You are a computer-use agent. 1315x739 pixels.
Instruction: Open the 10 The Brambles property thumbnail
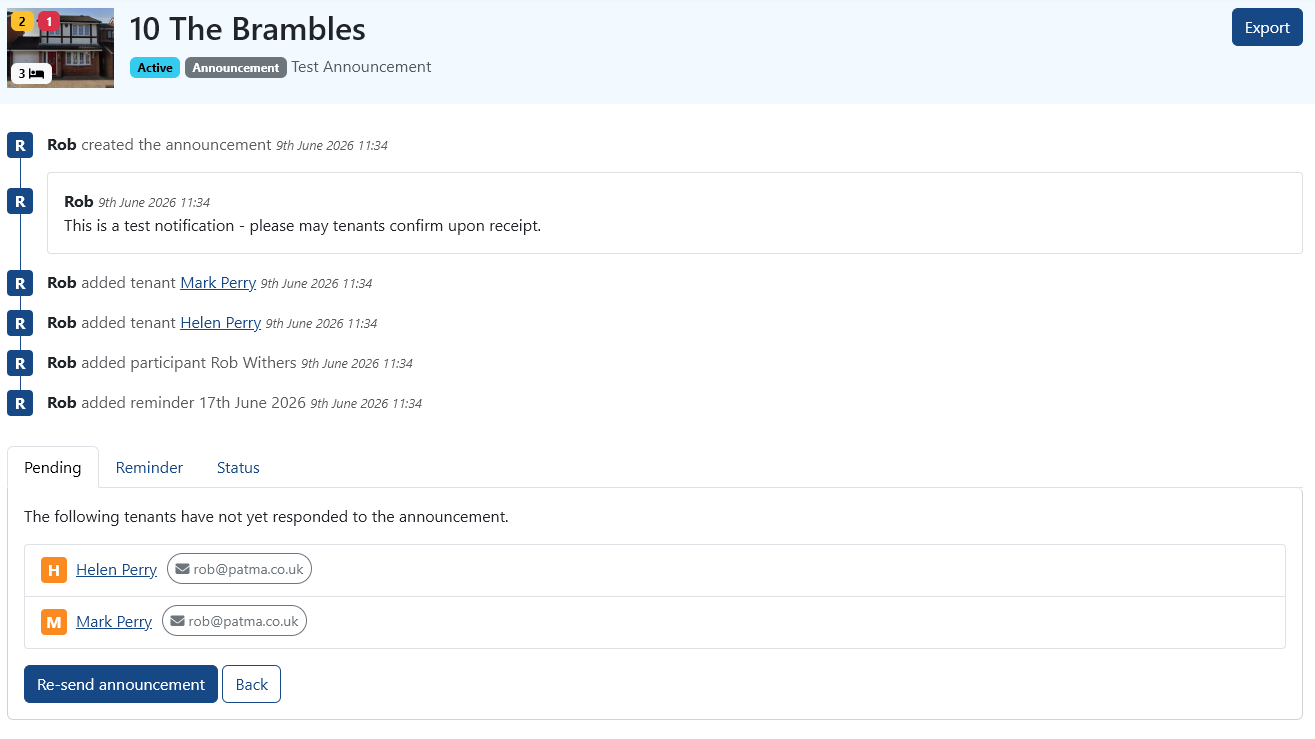pyautogui.click(x=60, y=48)
